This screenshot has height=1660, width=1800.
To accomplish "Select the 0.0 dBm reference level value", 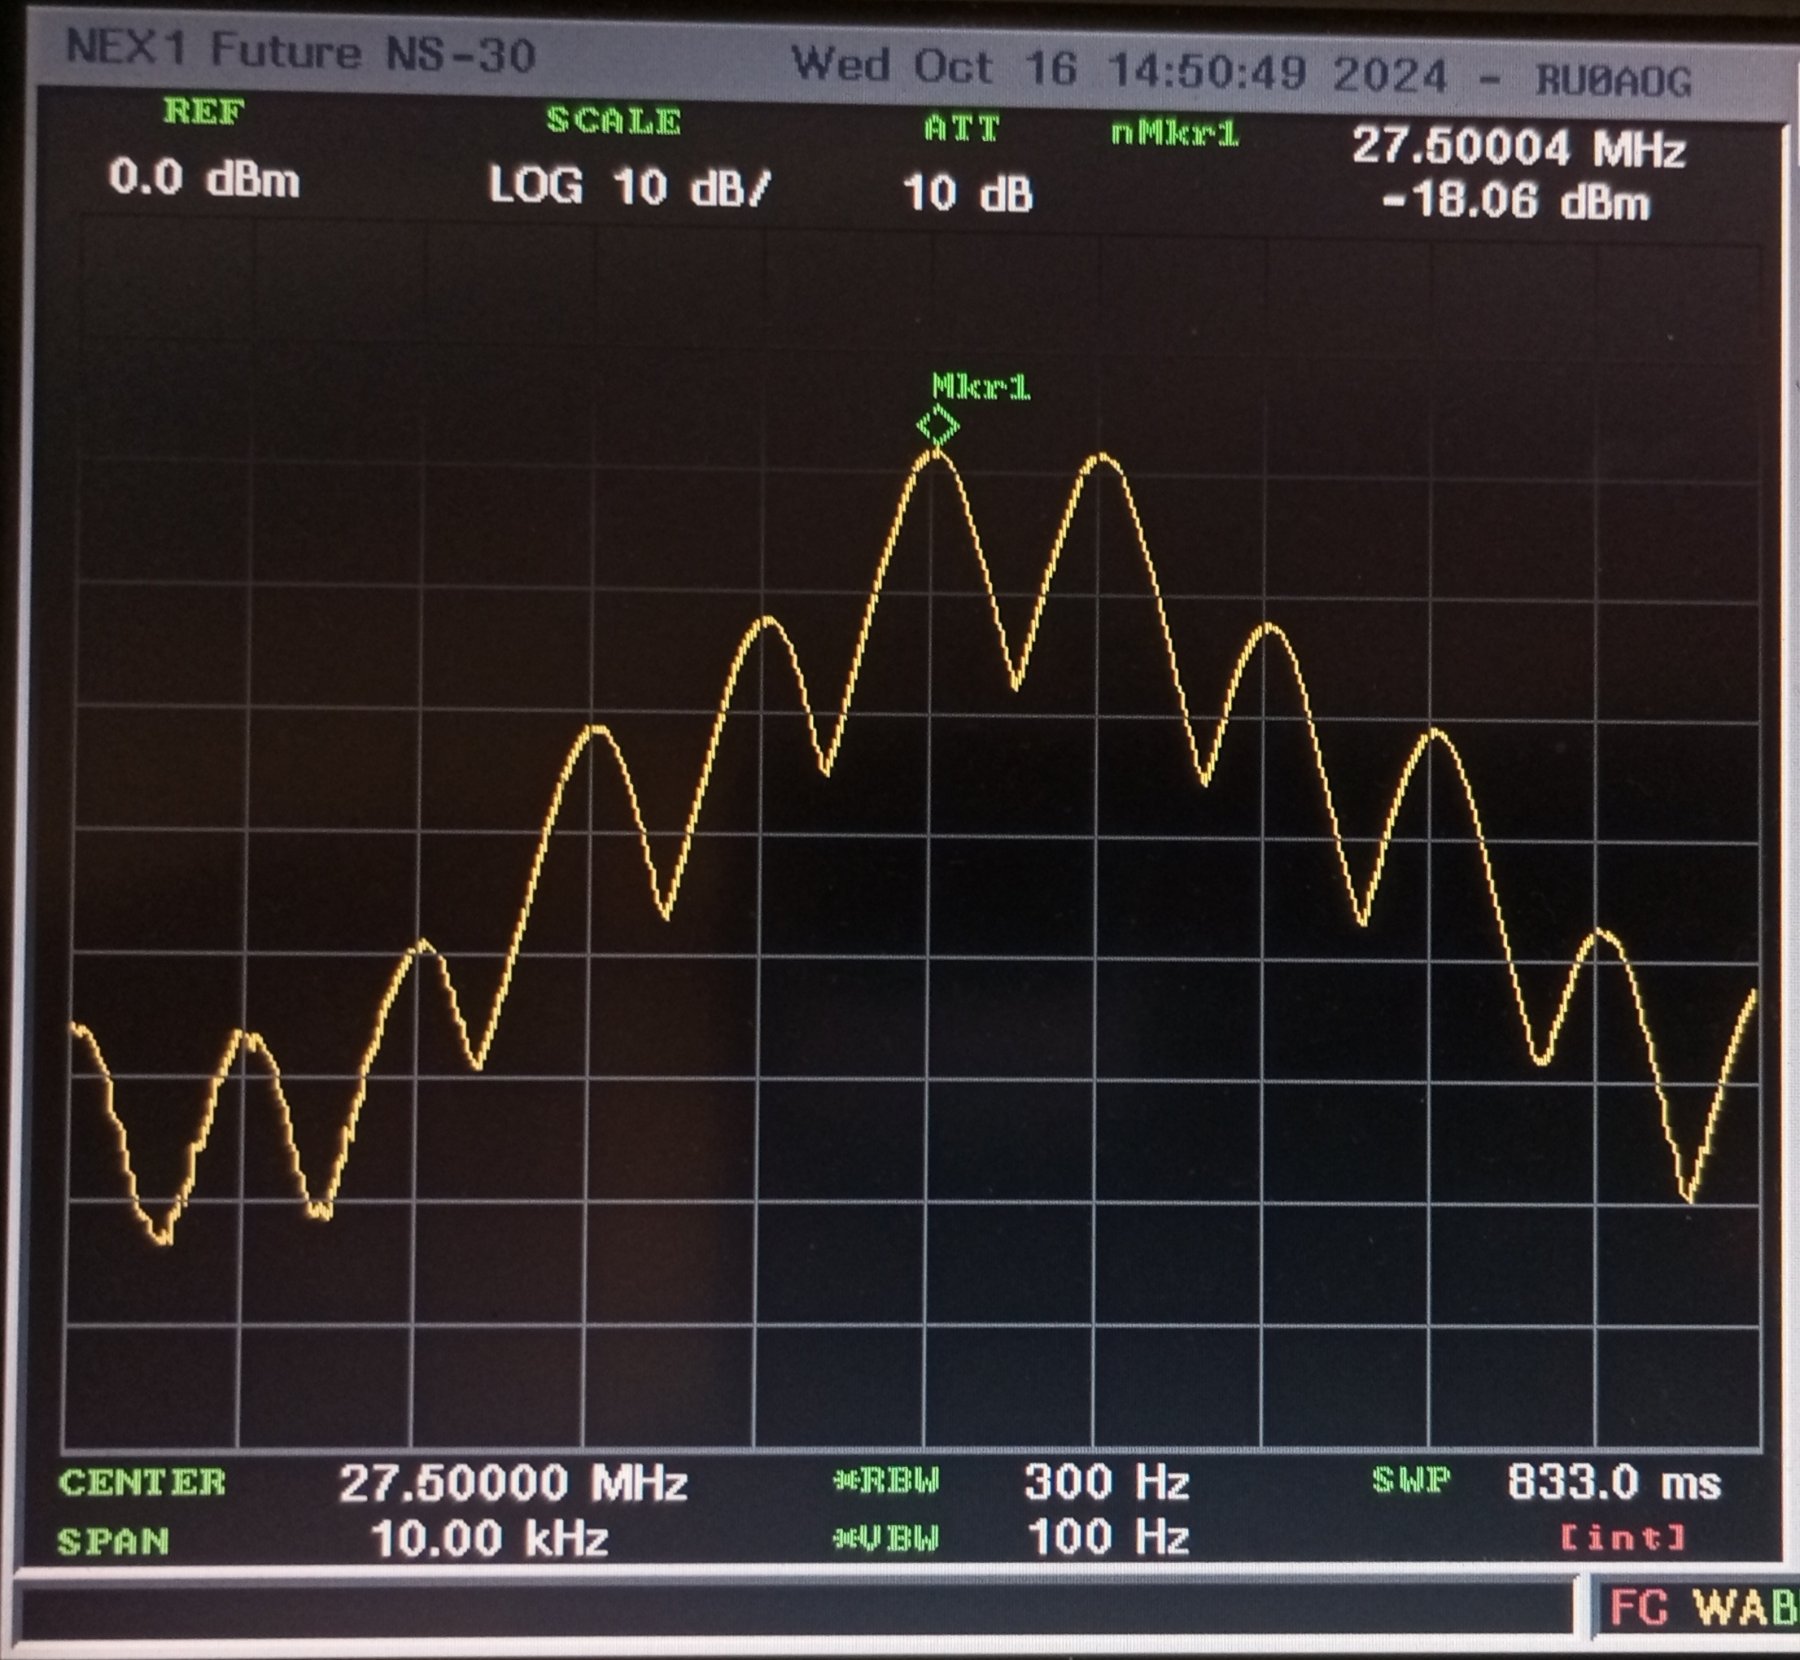I will (204, 179).
